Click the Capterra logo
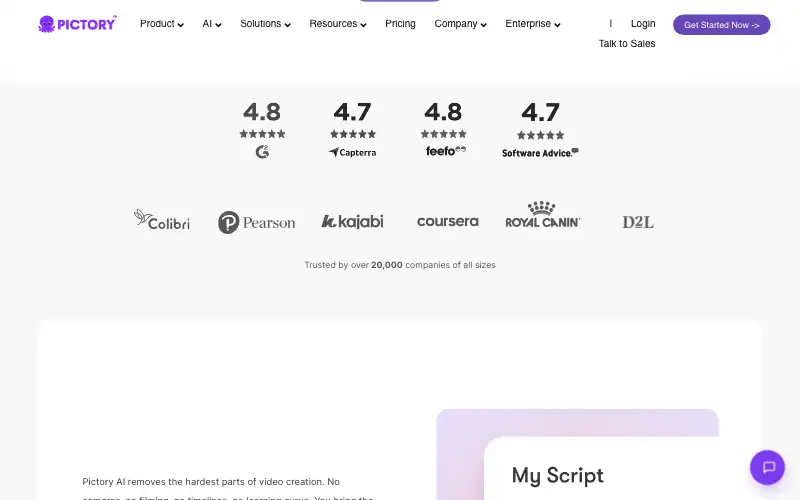800x500 pixels. tap(353, 152)
